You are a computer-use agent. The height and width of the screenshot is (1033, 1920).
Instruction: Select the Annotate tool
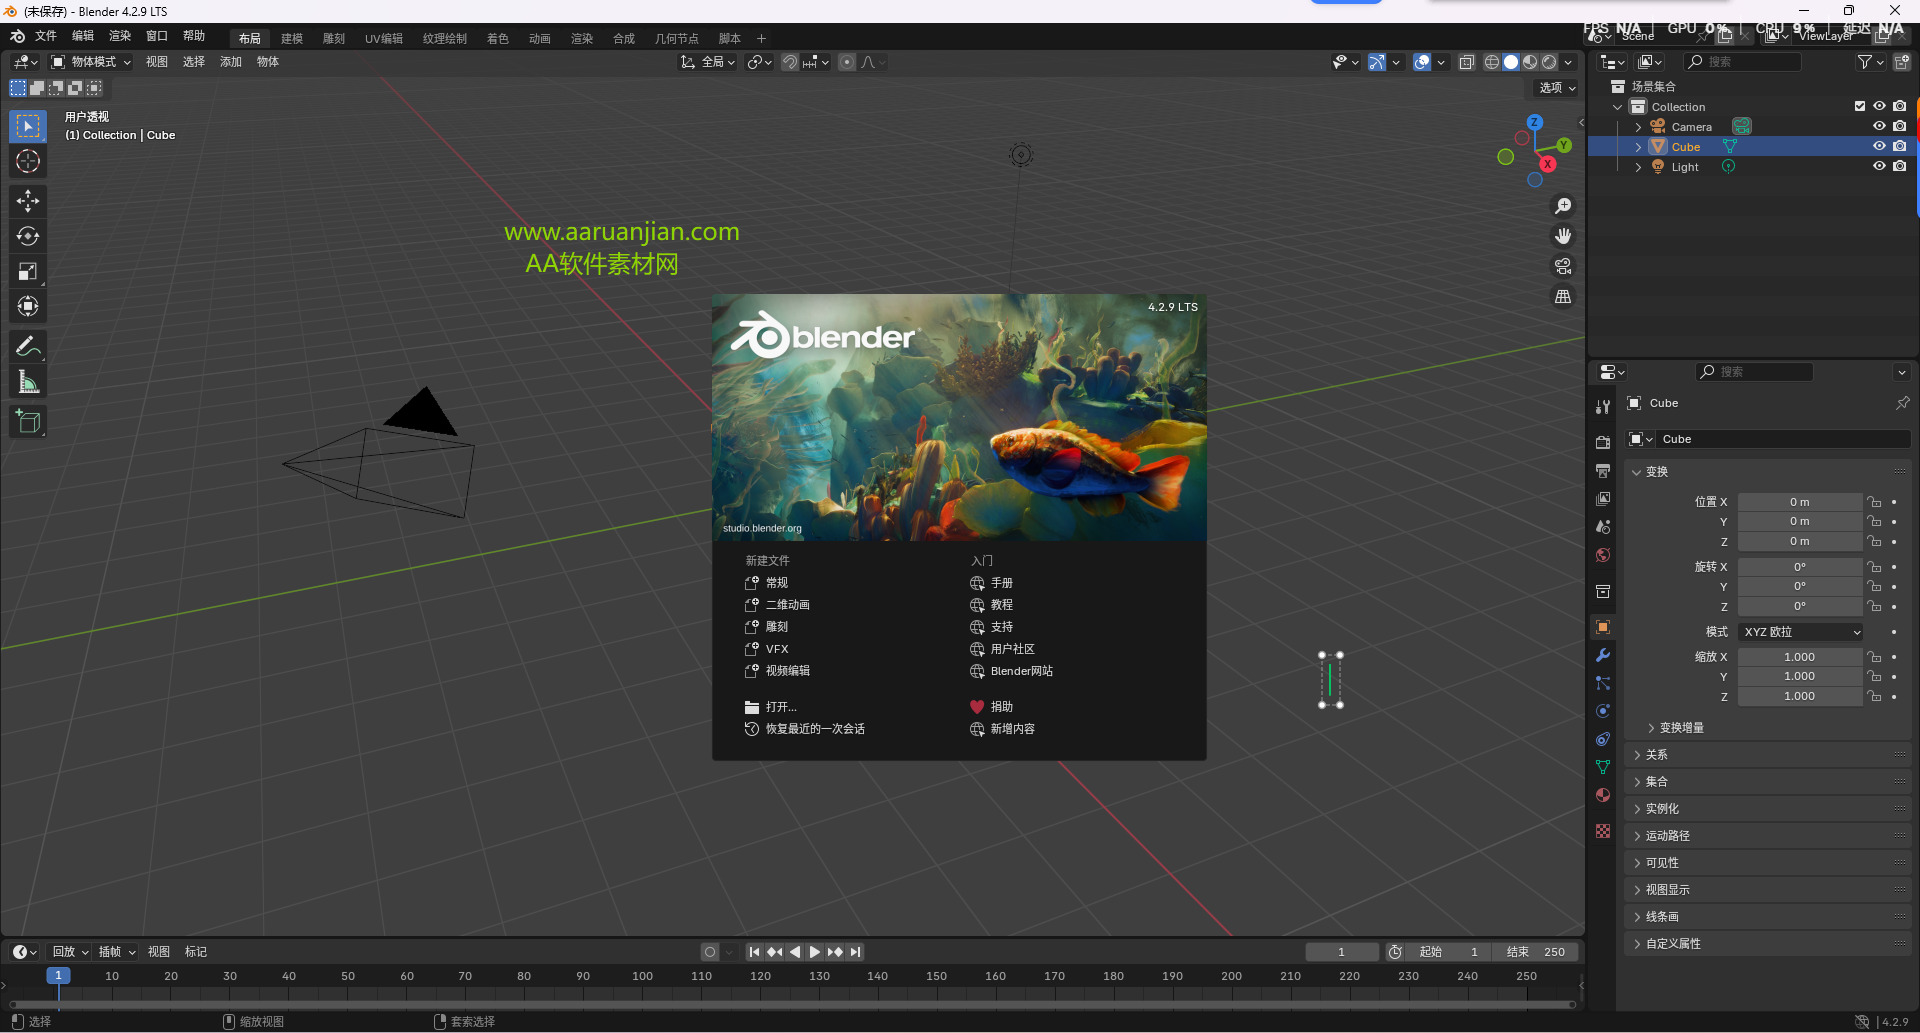(27, 345)
